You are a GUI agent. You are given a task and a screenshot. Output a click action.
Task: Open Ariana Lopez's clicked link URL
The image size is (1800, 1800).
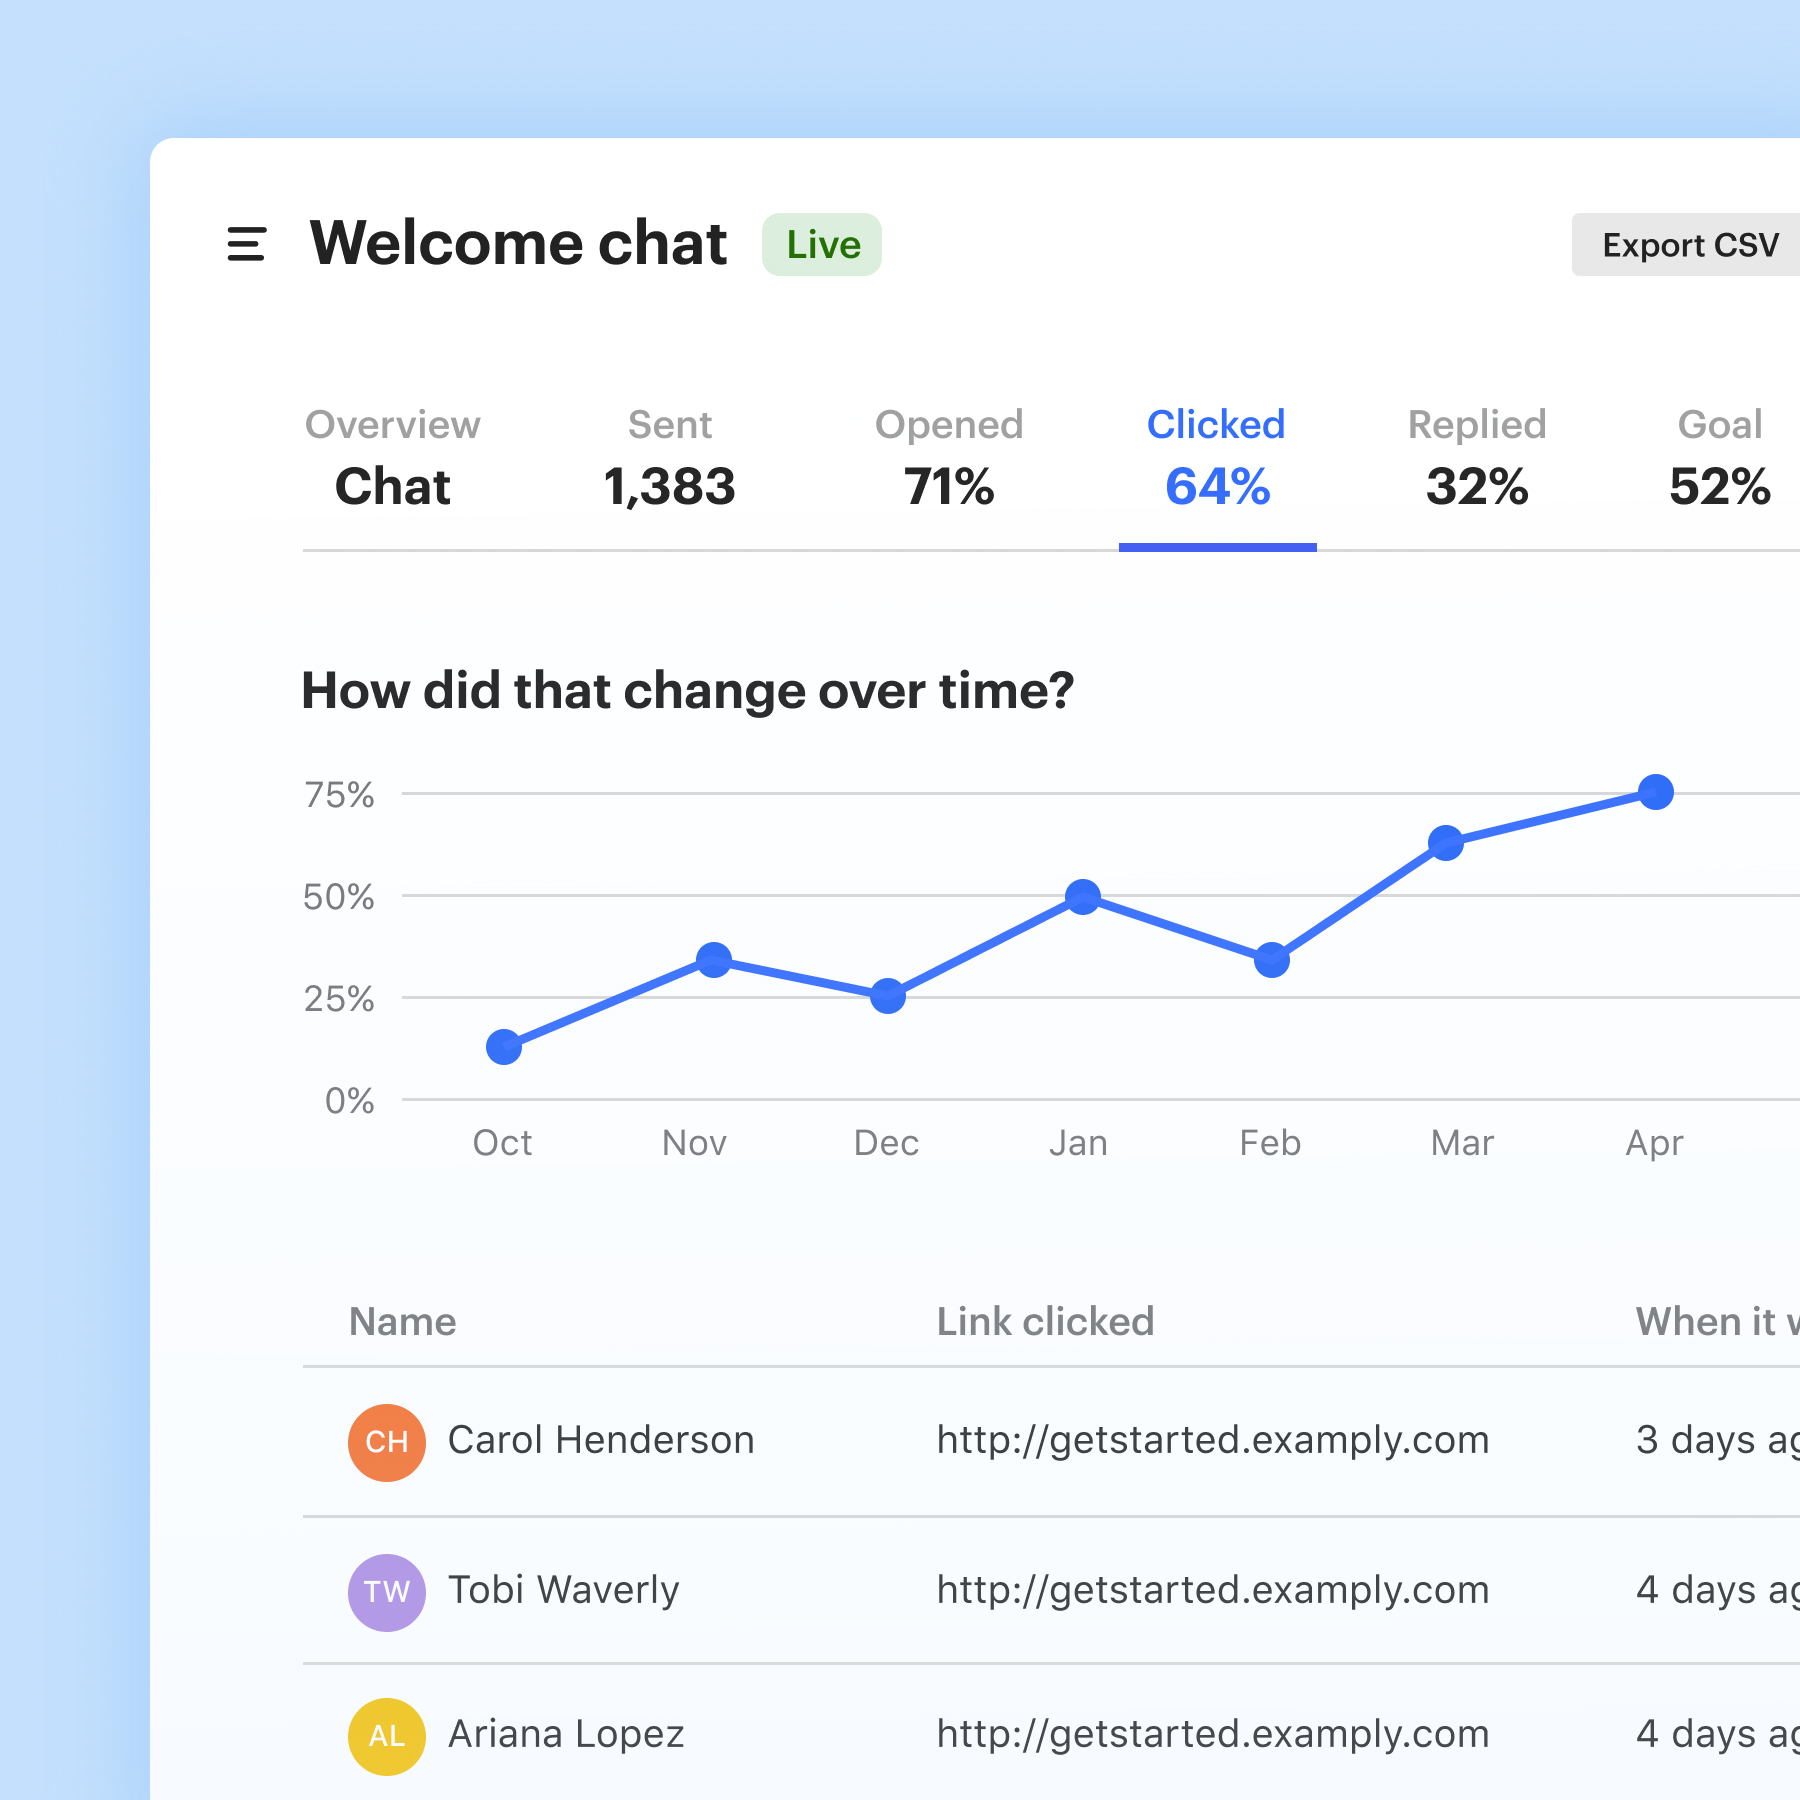click(1213, 1734)
